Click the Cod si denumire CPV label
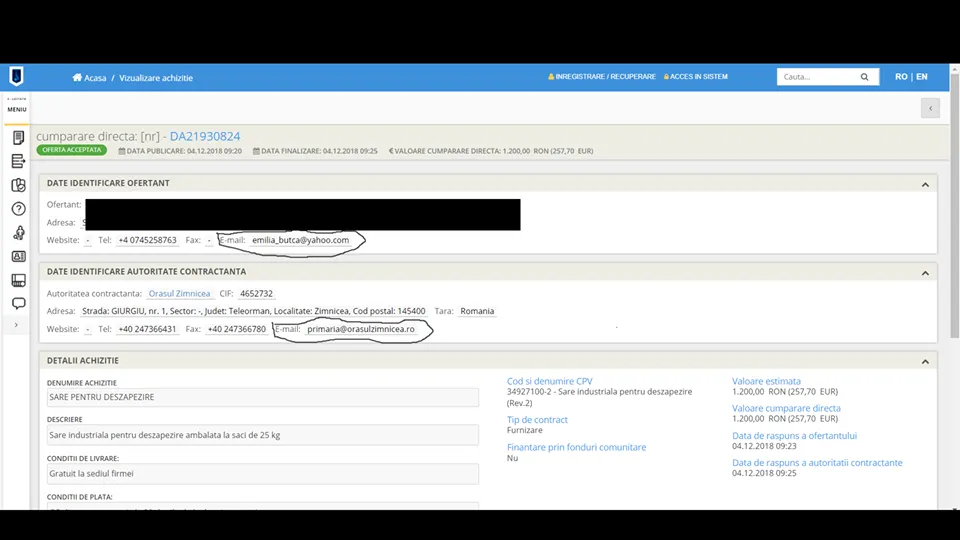The image size is (960, 540). pyautogui.click(x=549, y=381)
